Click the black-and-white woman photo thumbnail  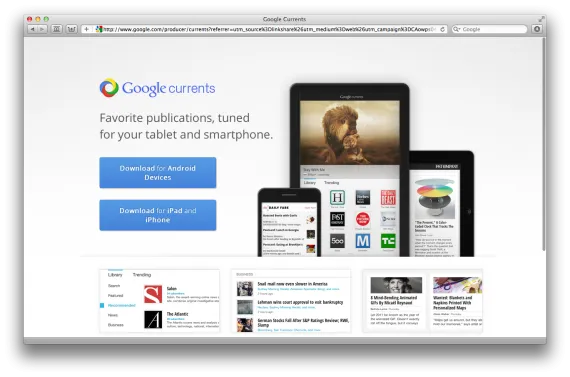coord(396,285)
